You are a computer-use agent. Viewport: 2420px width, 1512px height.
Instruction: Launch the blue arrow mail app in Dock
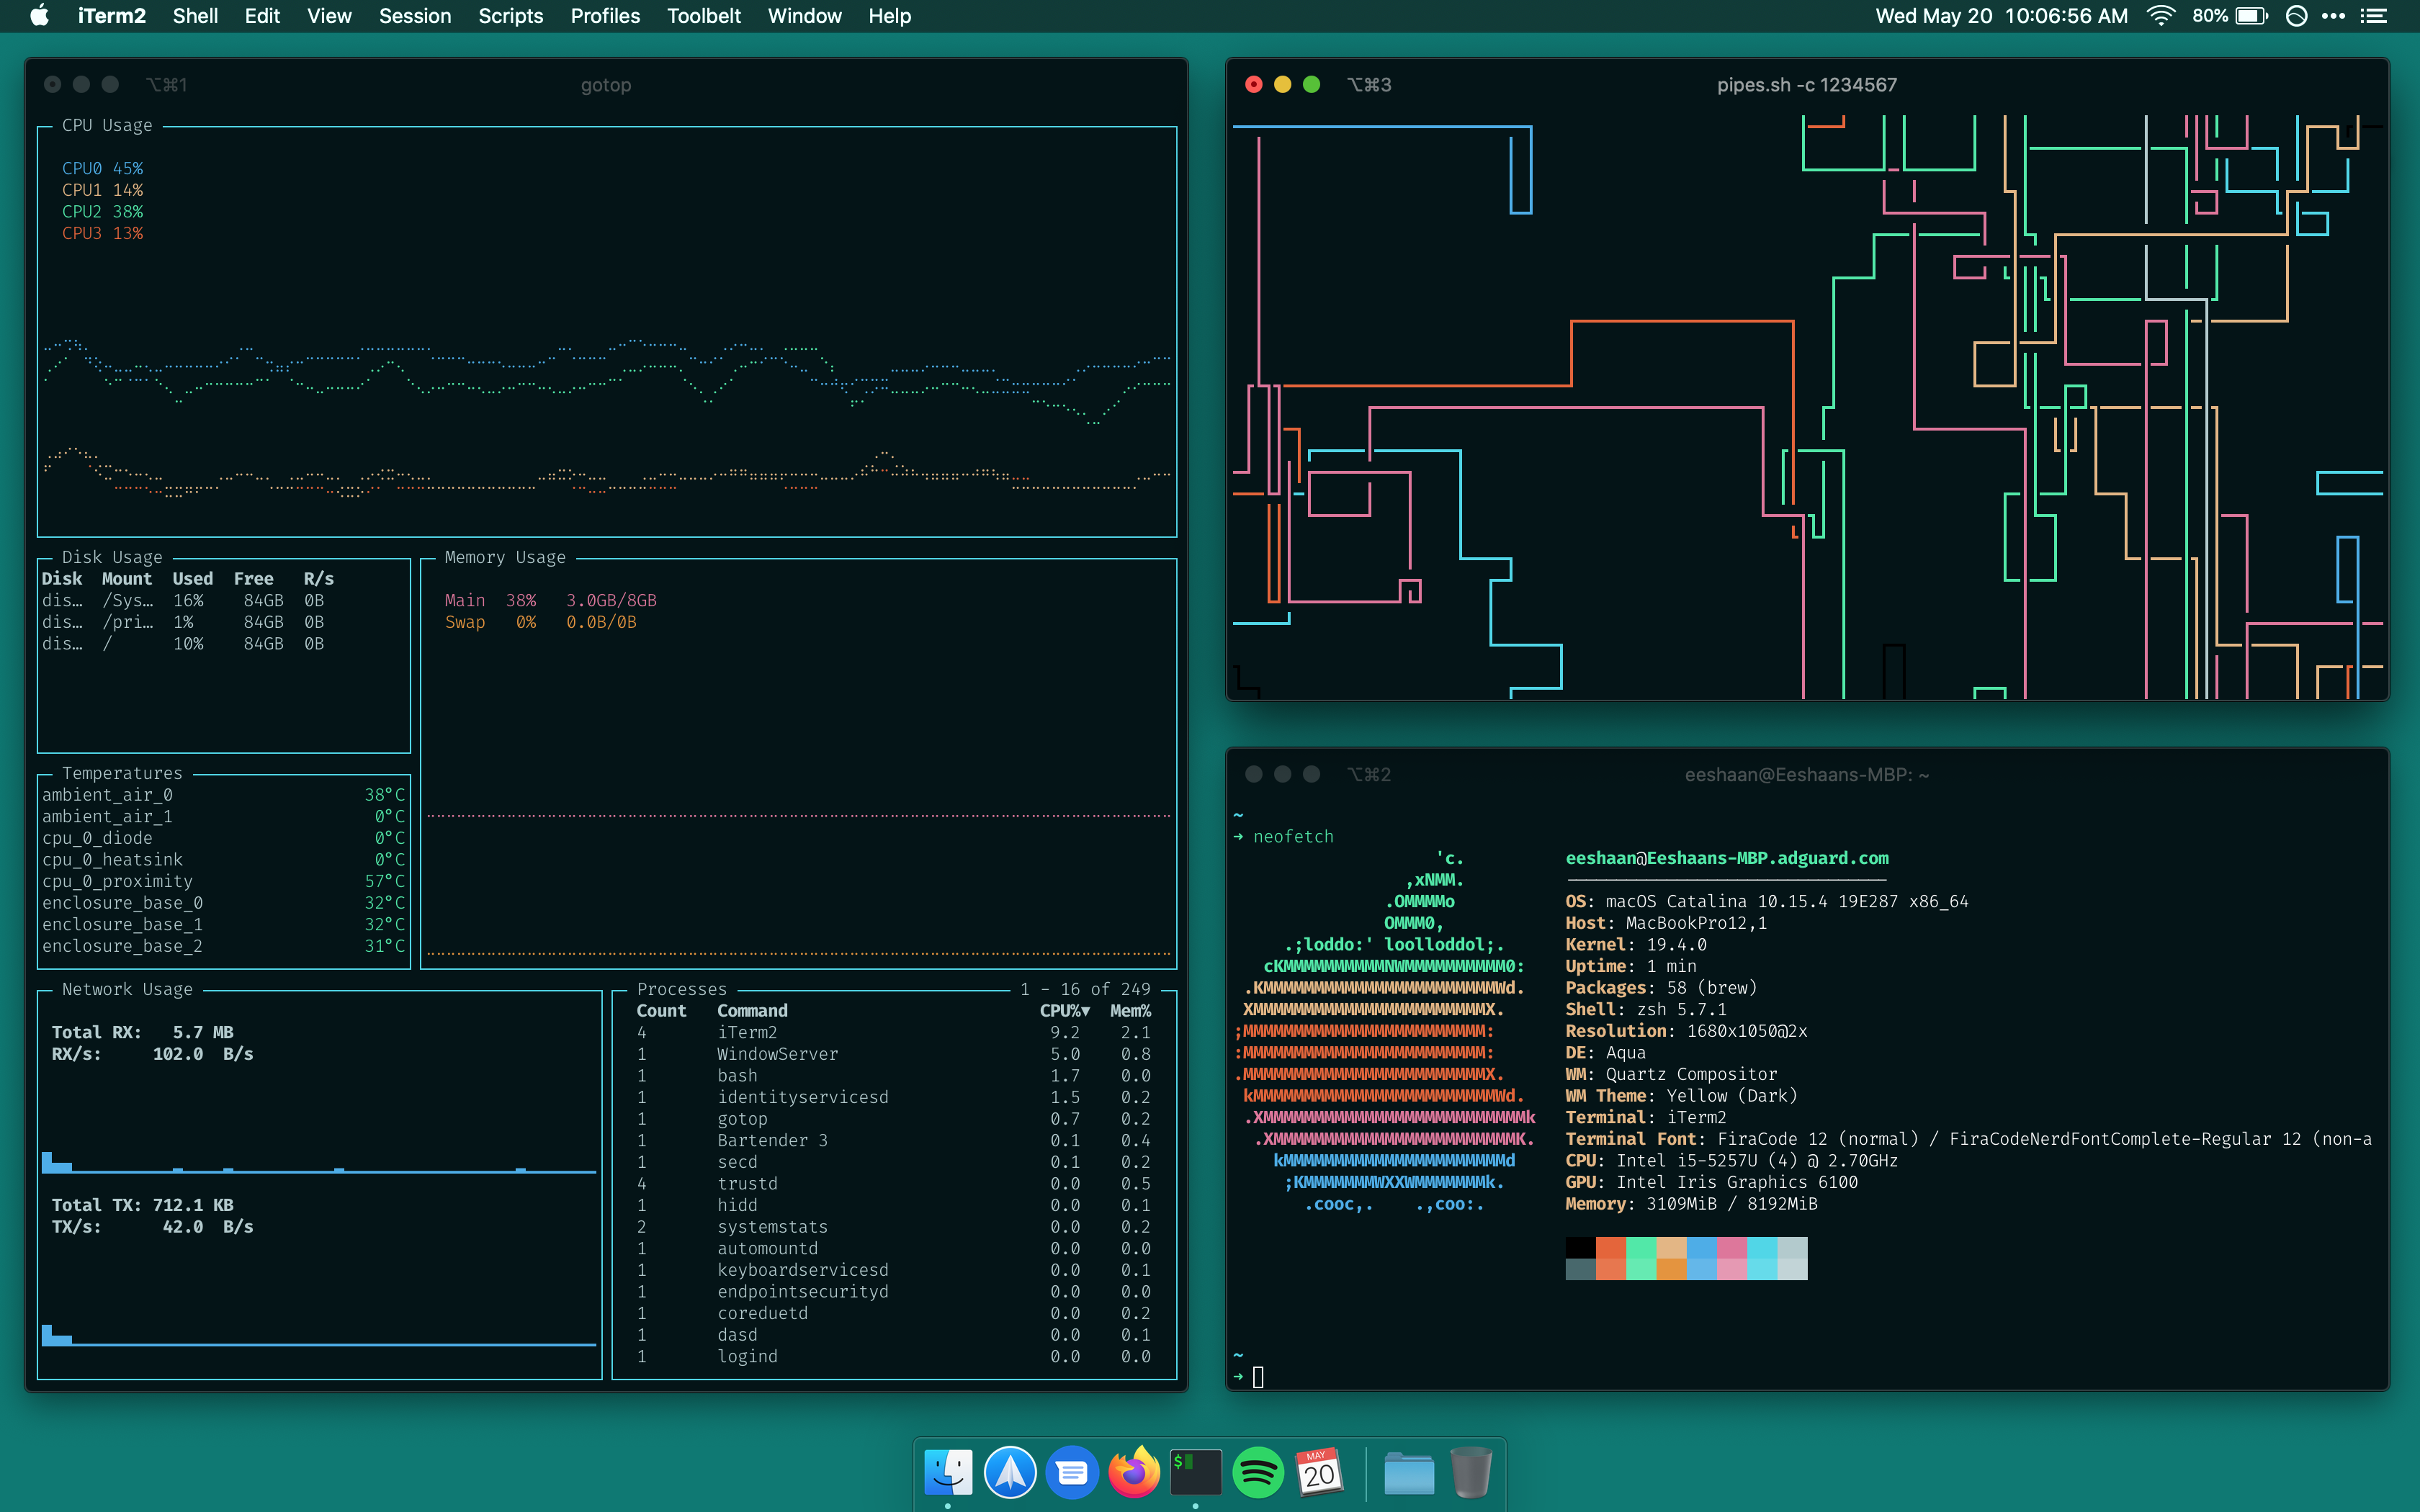click(1010, 1473)
